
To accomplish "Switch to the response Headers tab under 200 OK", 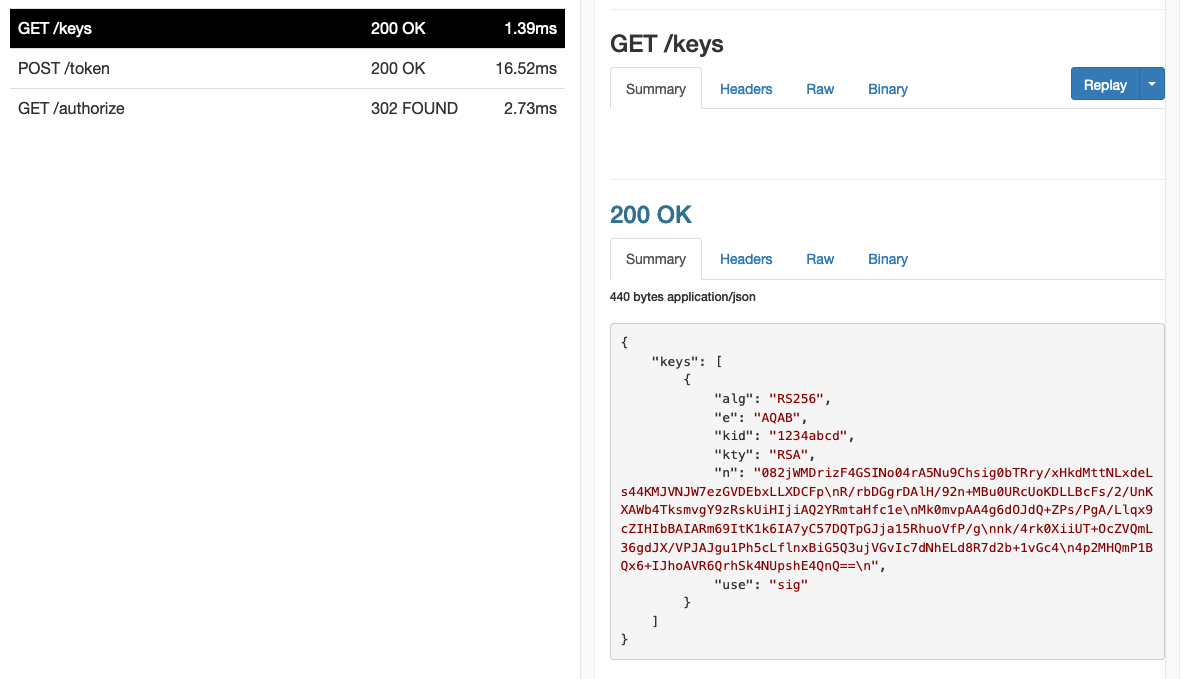I will pos(746,260).
